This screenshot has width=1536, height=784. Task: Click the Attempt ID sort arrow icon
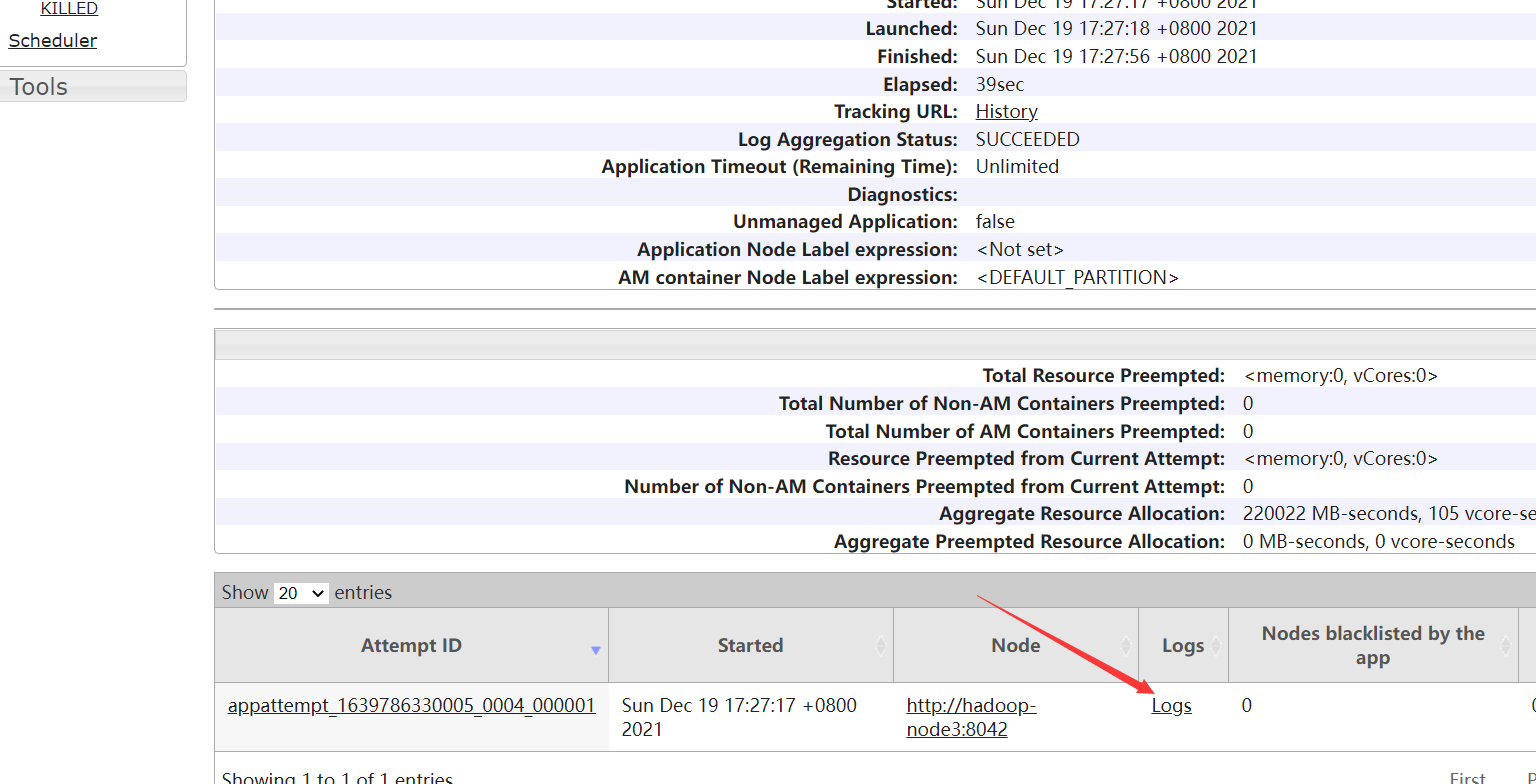click(x=595, y=650)
